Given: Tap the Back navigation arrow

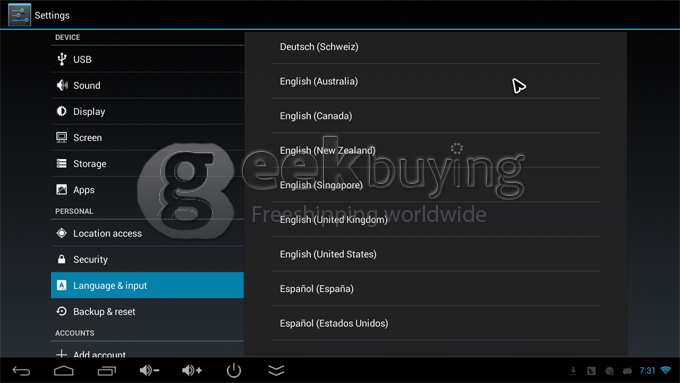Looking at the screenshot, I should coord(21,371).
